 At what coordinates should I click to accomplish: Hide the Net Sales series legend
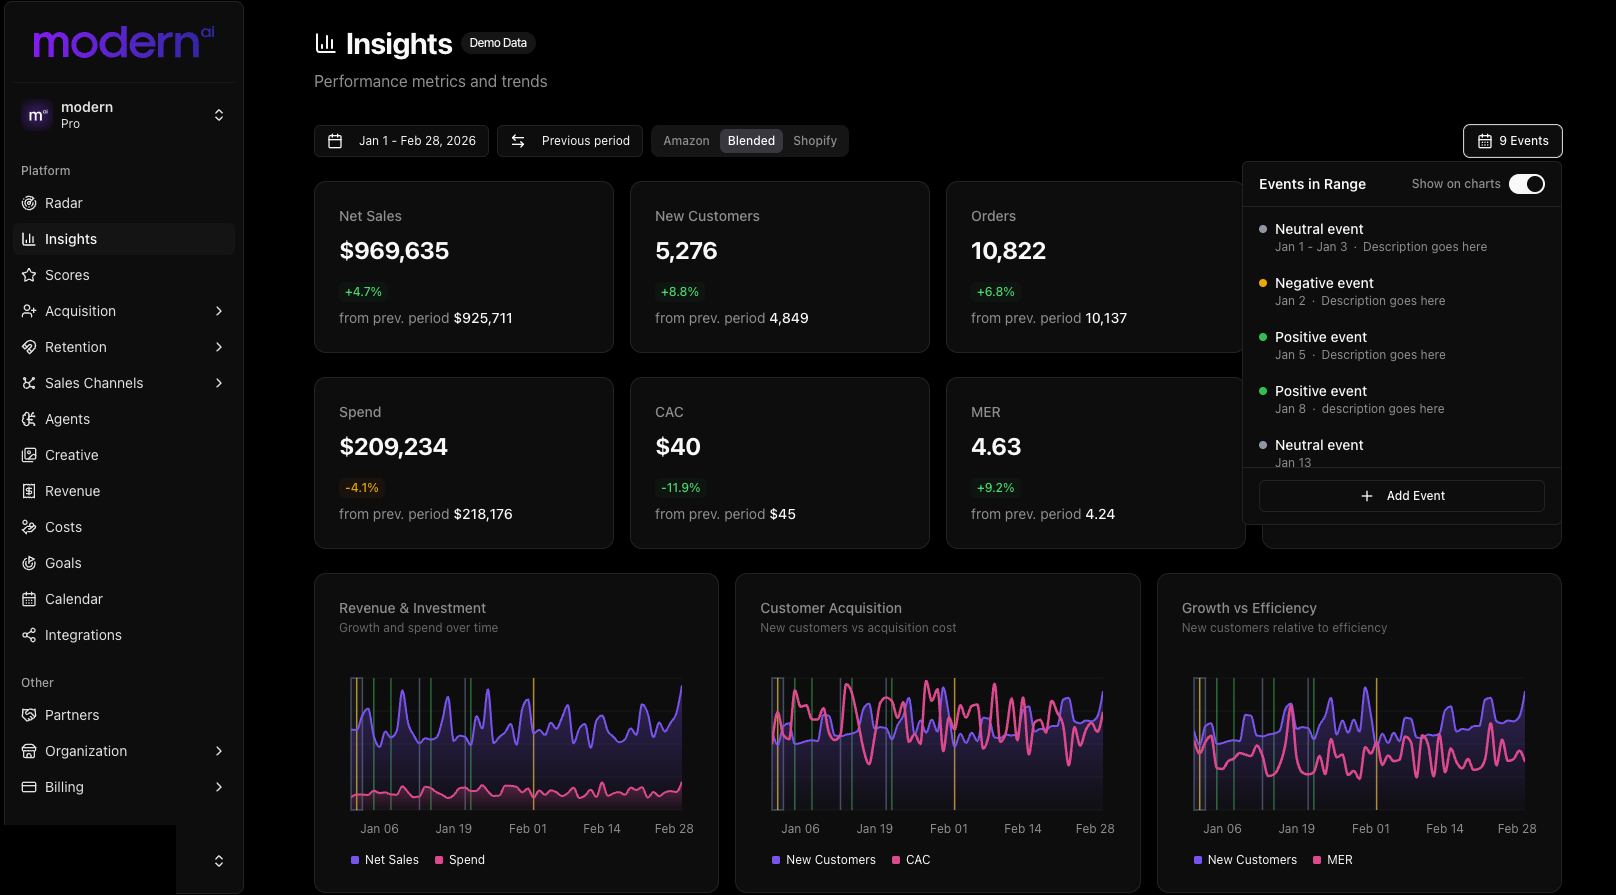(384, 860)
